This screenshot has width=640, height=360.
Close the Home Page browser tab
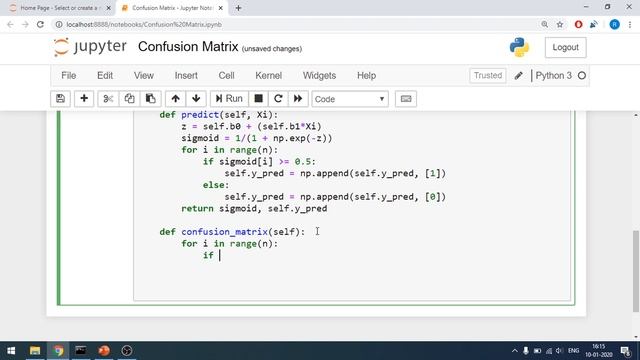point(108,8)
